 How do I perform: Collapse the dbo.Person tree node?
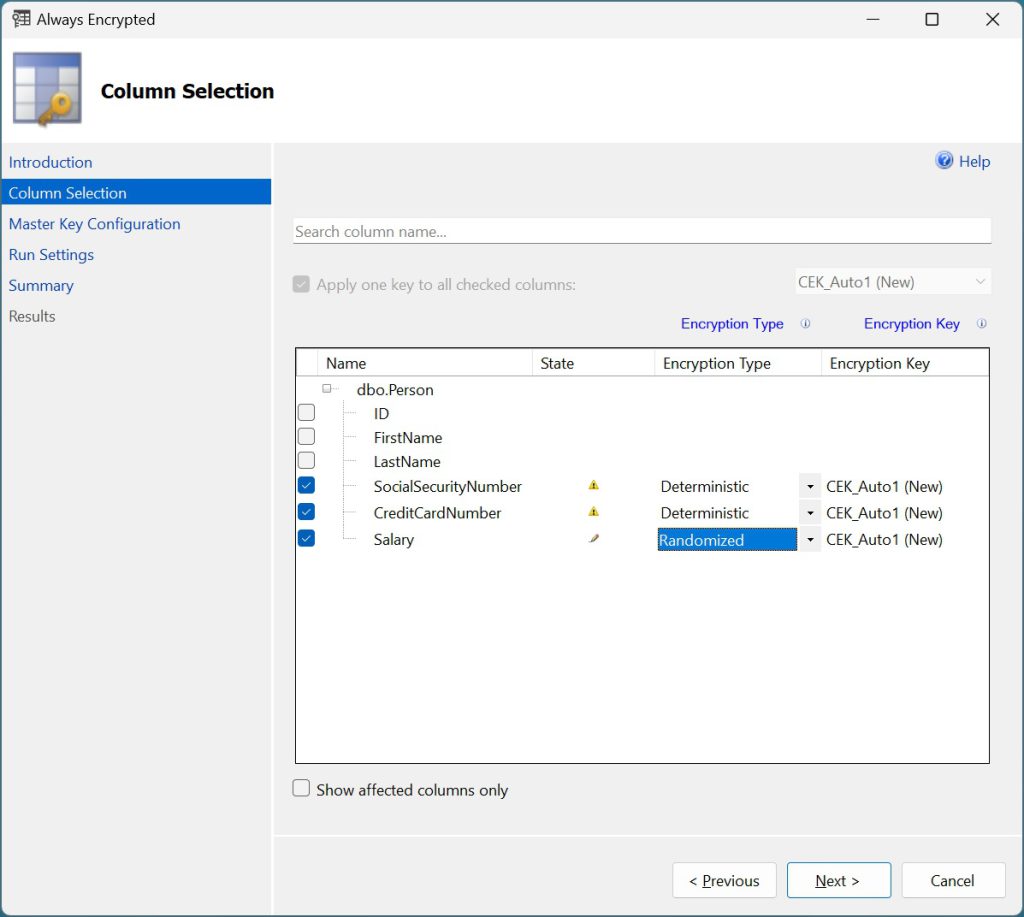(x=327, y=389)
